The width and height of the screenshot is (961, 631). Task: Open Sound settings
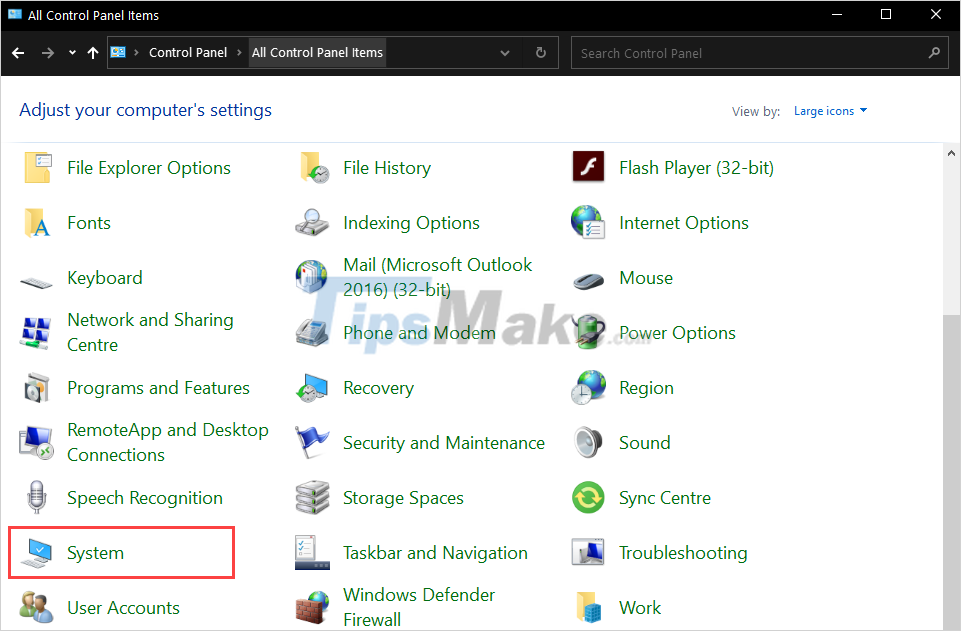click(x=644, y=442)
